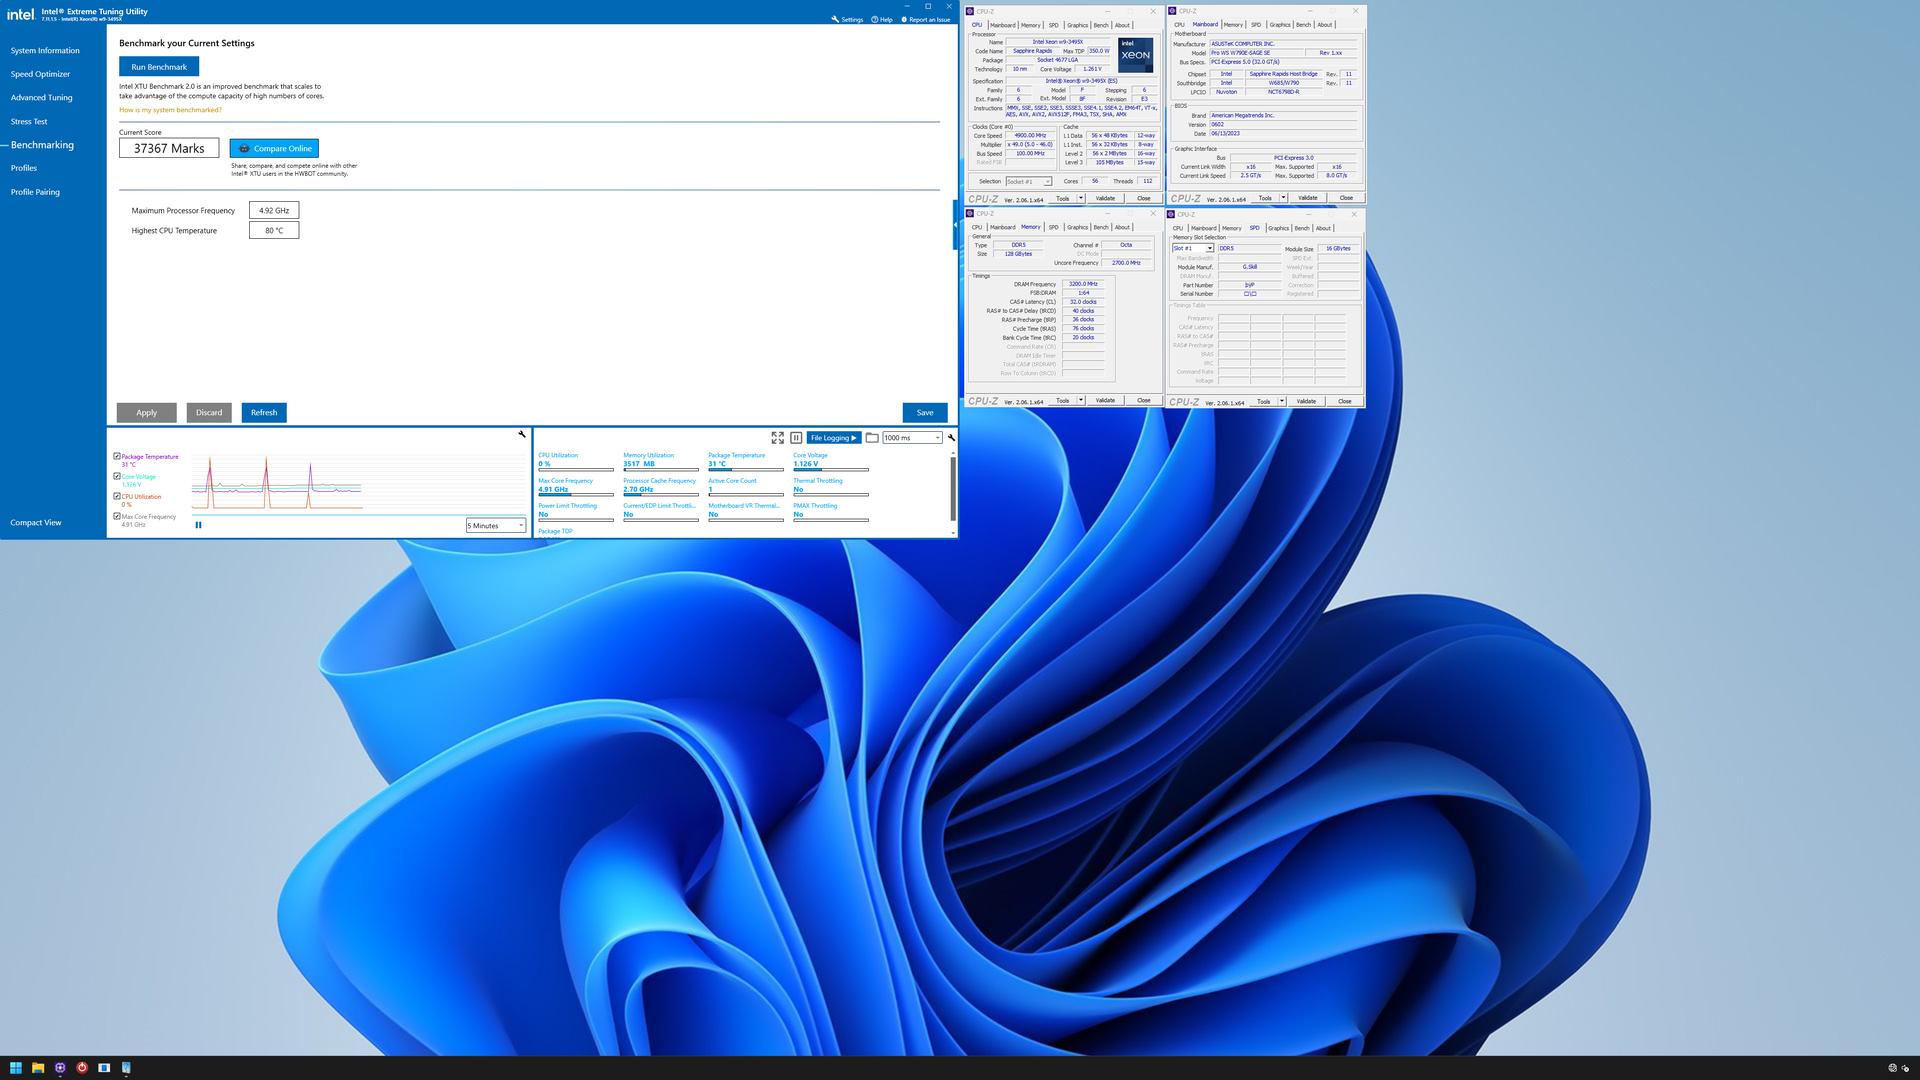This screenshot has width=1920, height=1080.
Task: Click the CPU-Z title icon of Mainboard window
Action: [1172, 11]
